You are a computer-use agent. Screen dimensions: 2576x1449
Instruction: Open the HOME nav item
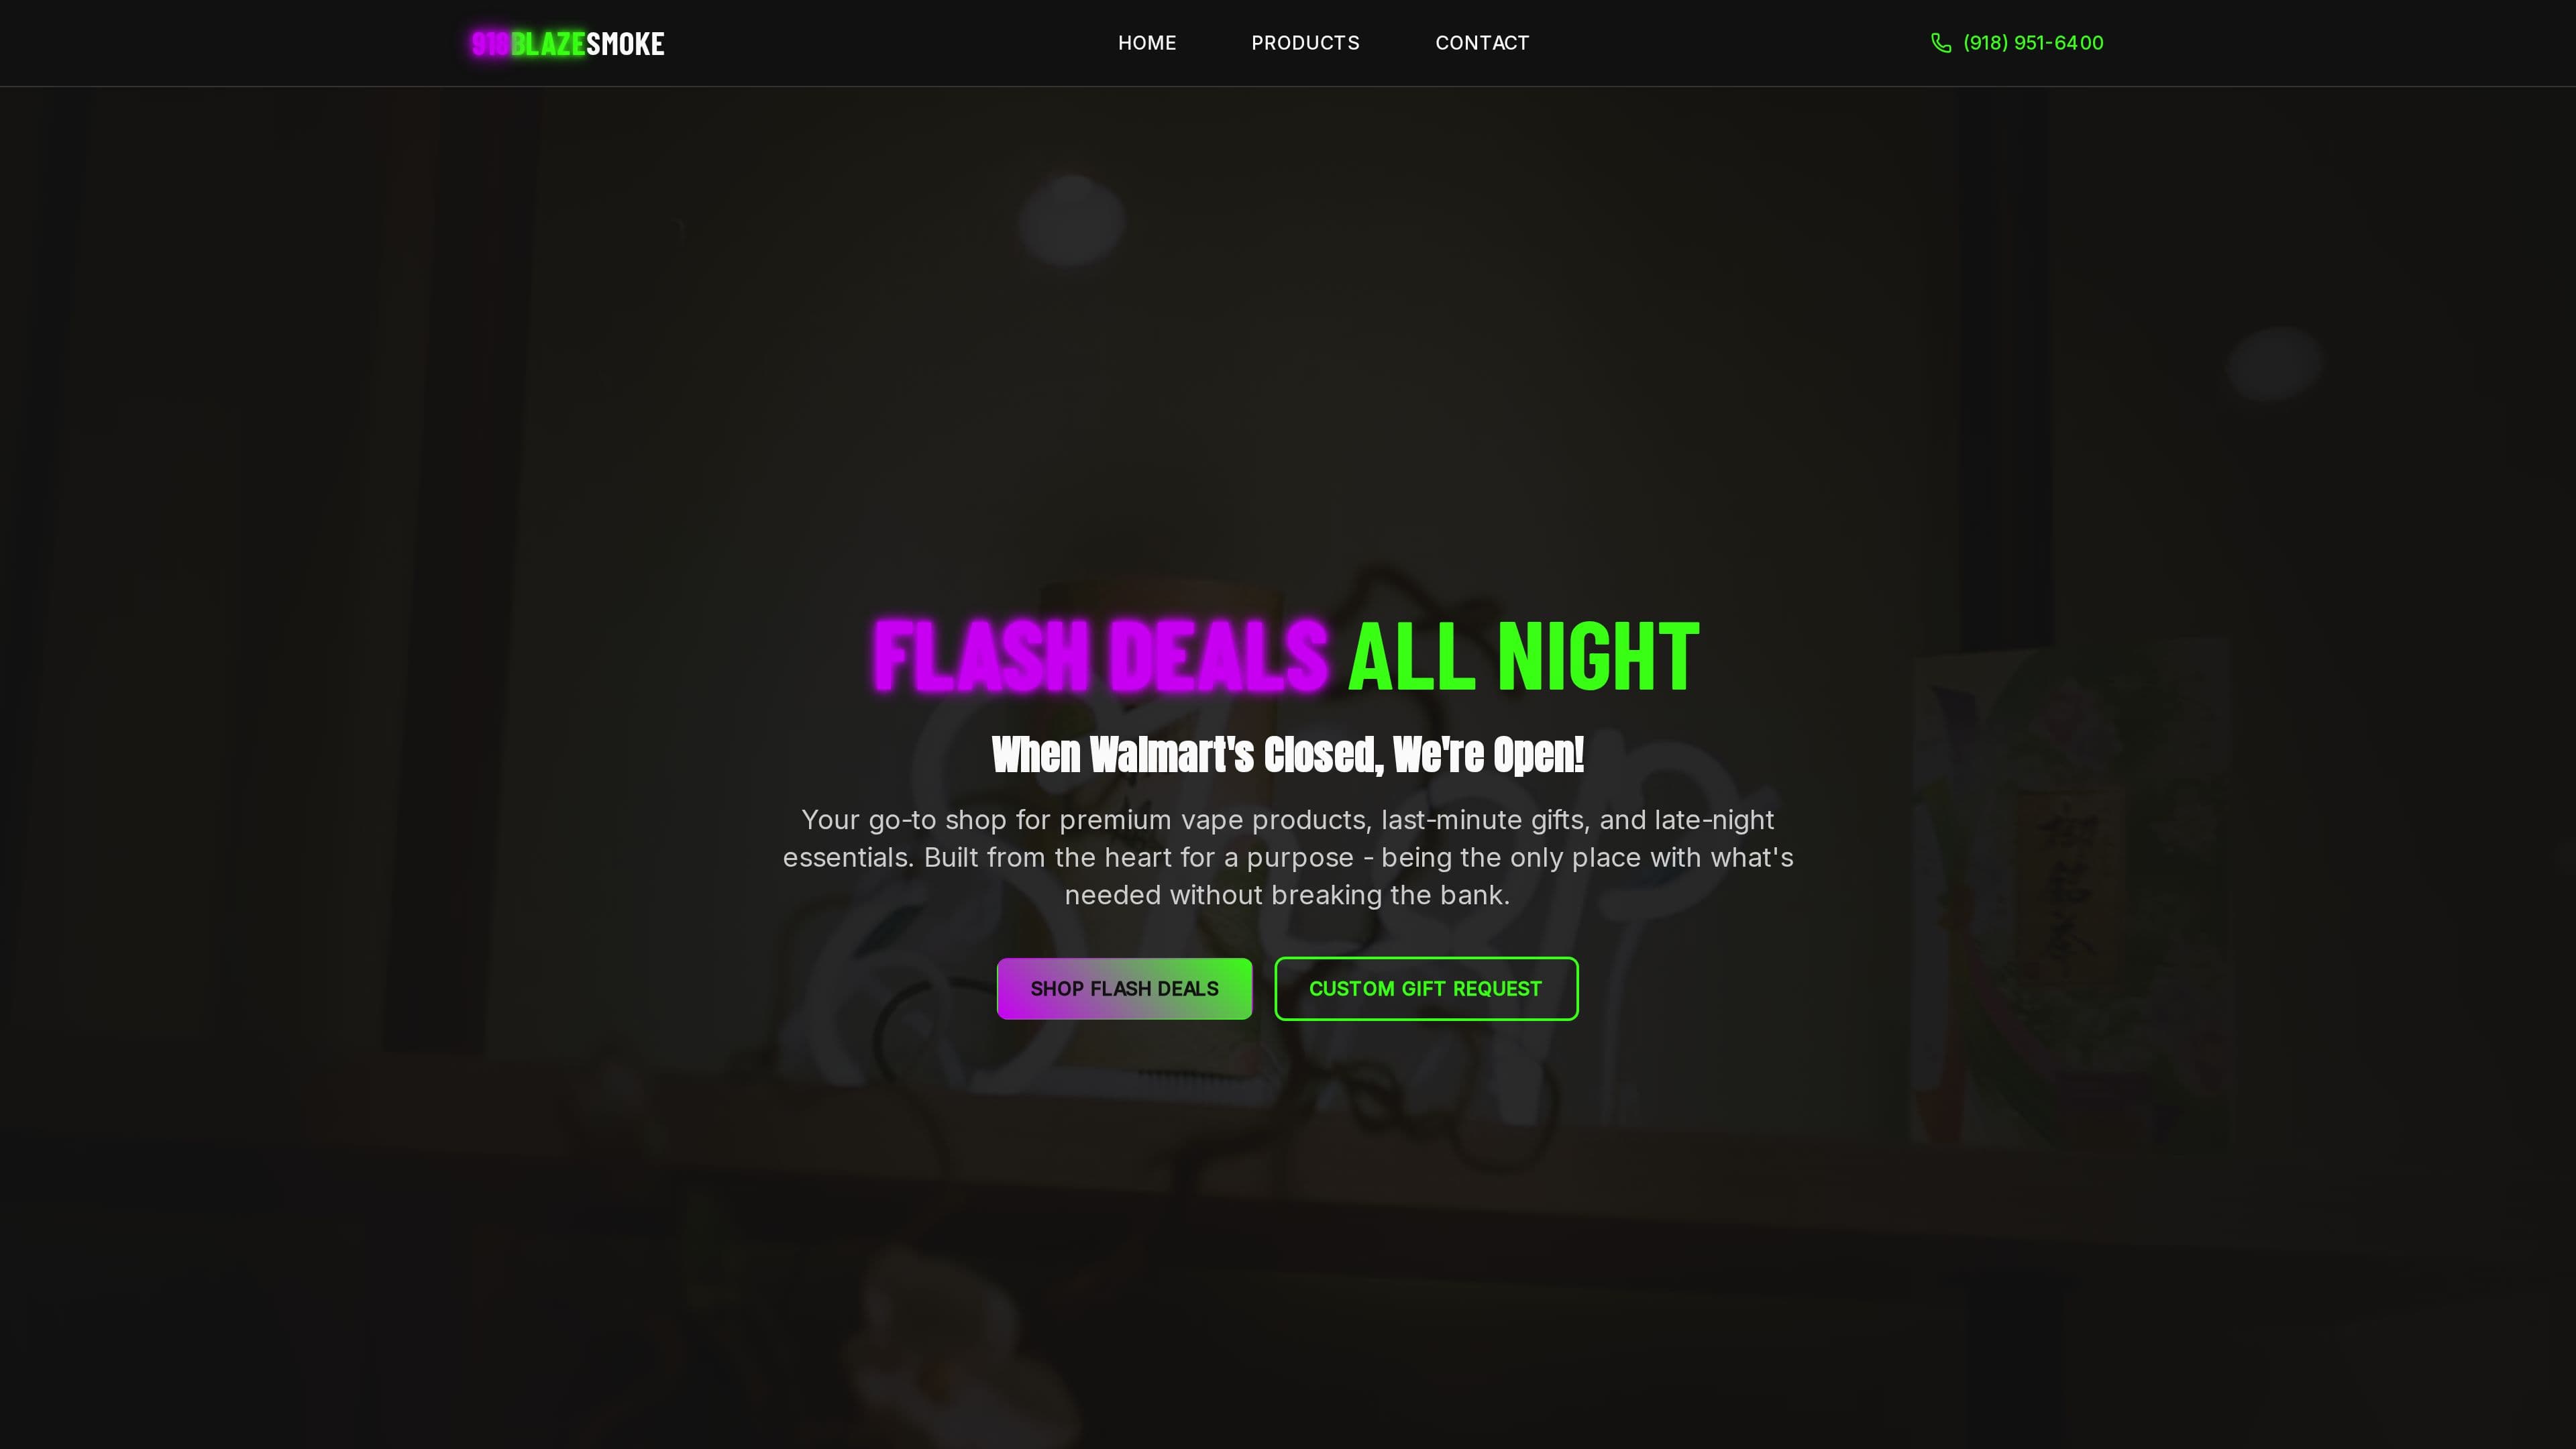click(x=1147, y=43)
